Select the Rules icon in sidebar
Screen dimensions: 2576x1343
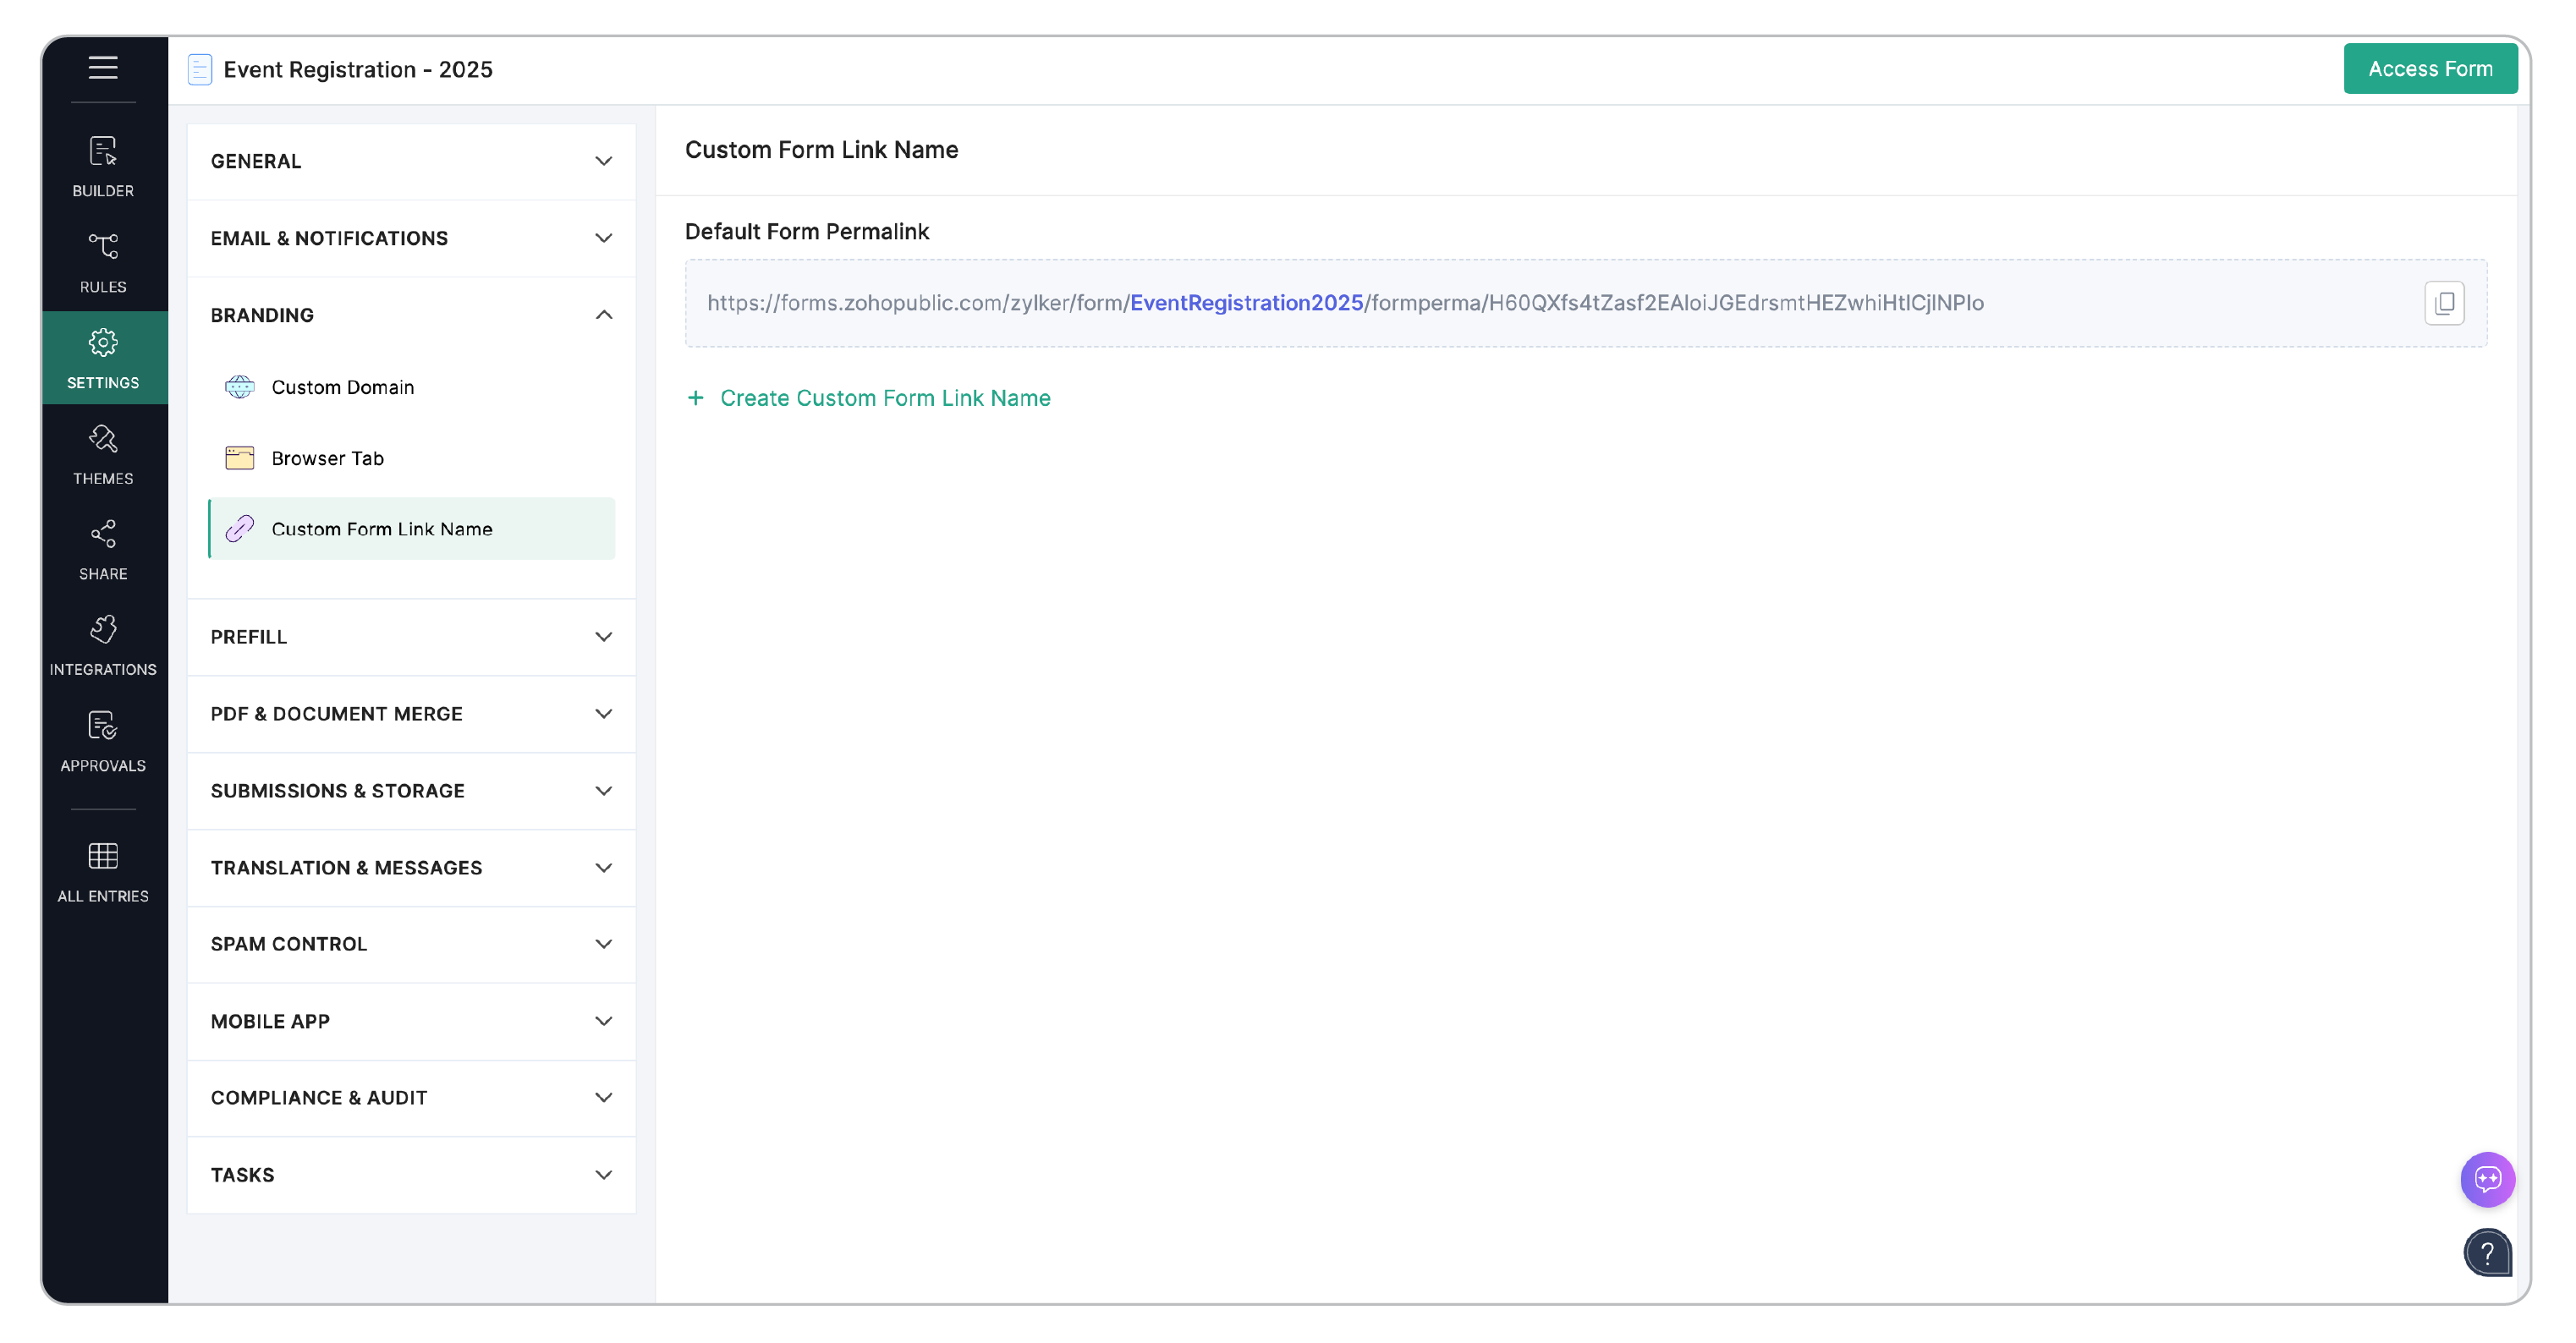point(103,261)
